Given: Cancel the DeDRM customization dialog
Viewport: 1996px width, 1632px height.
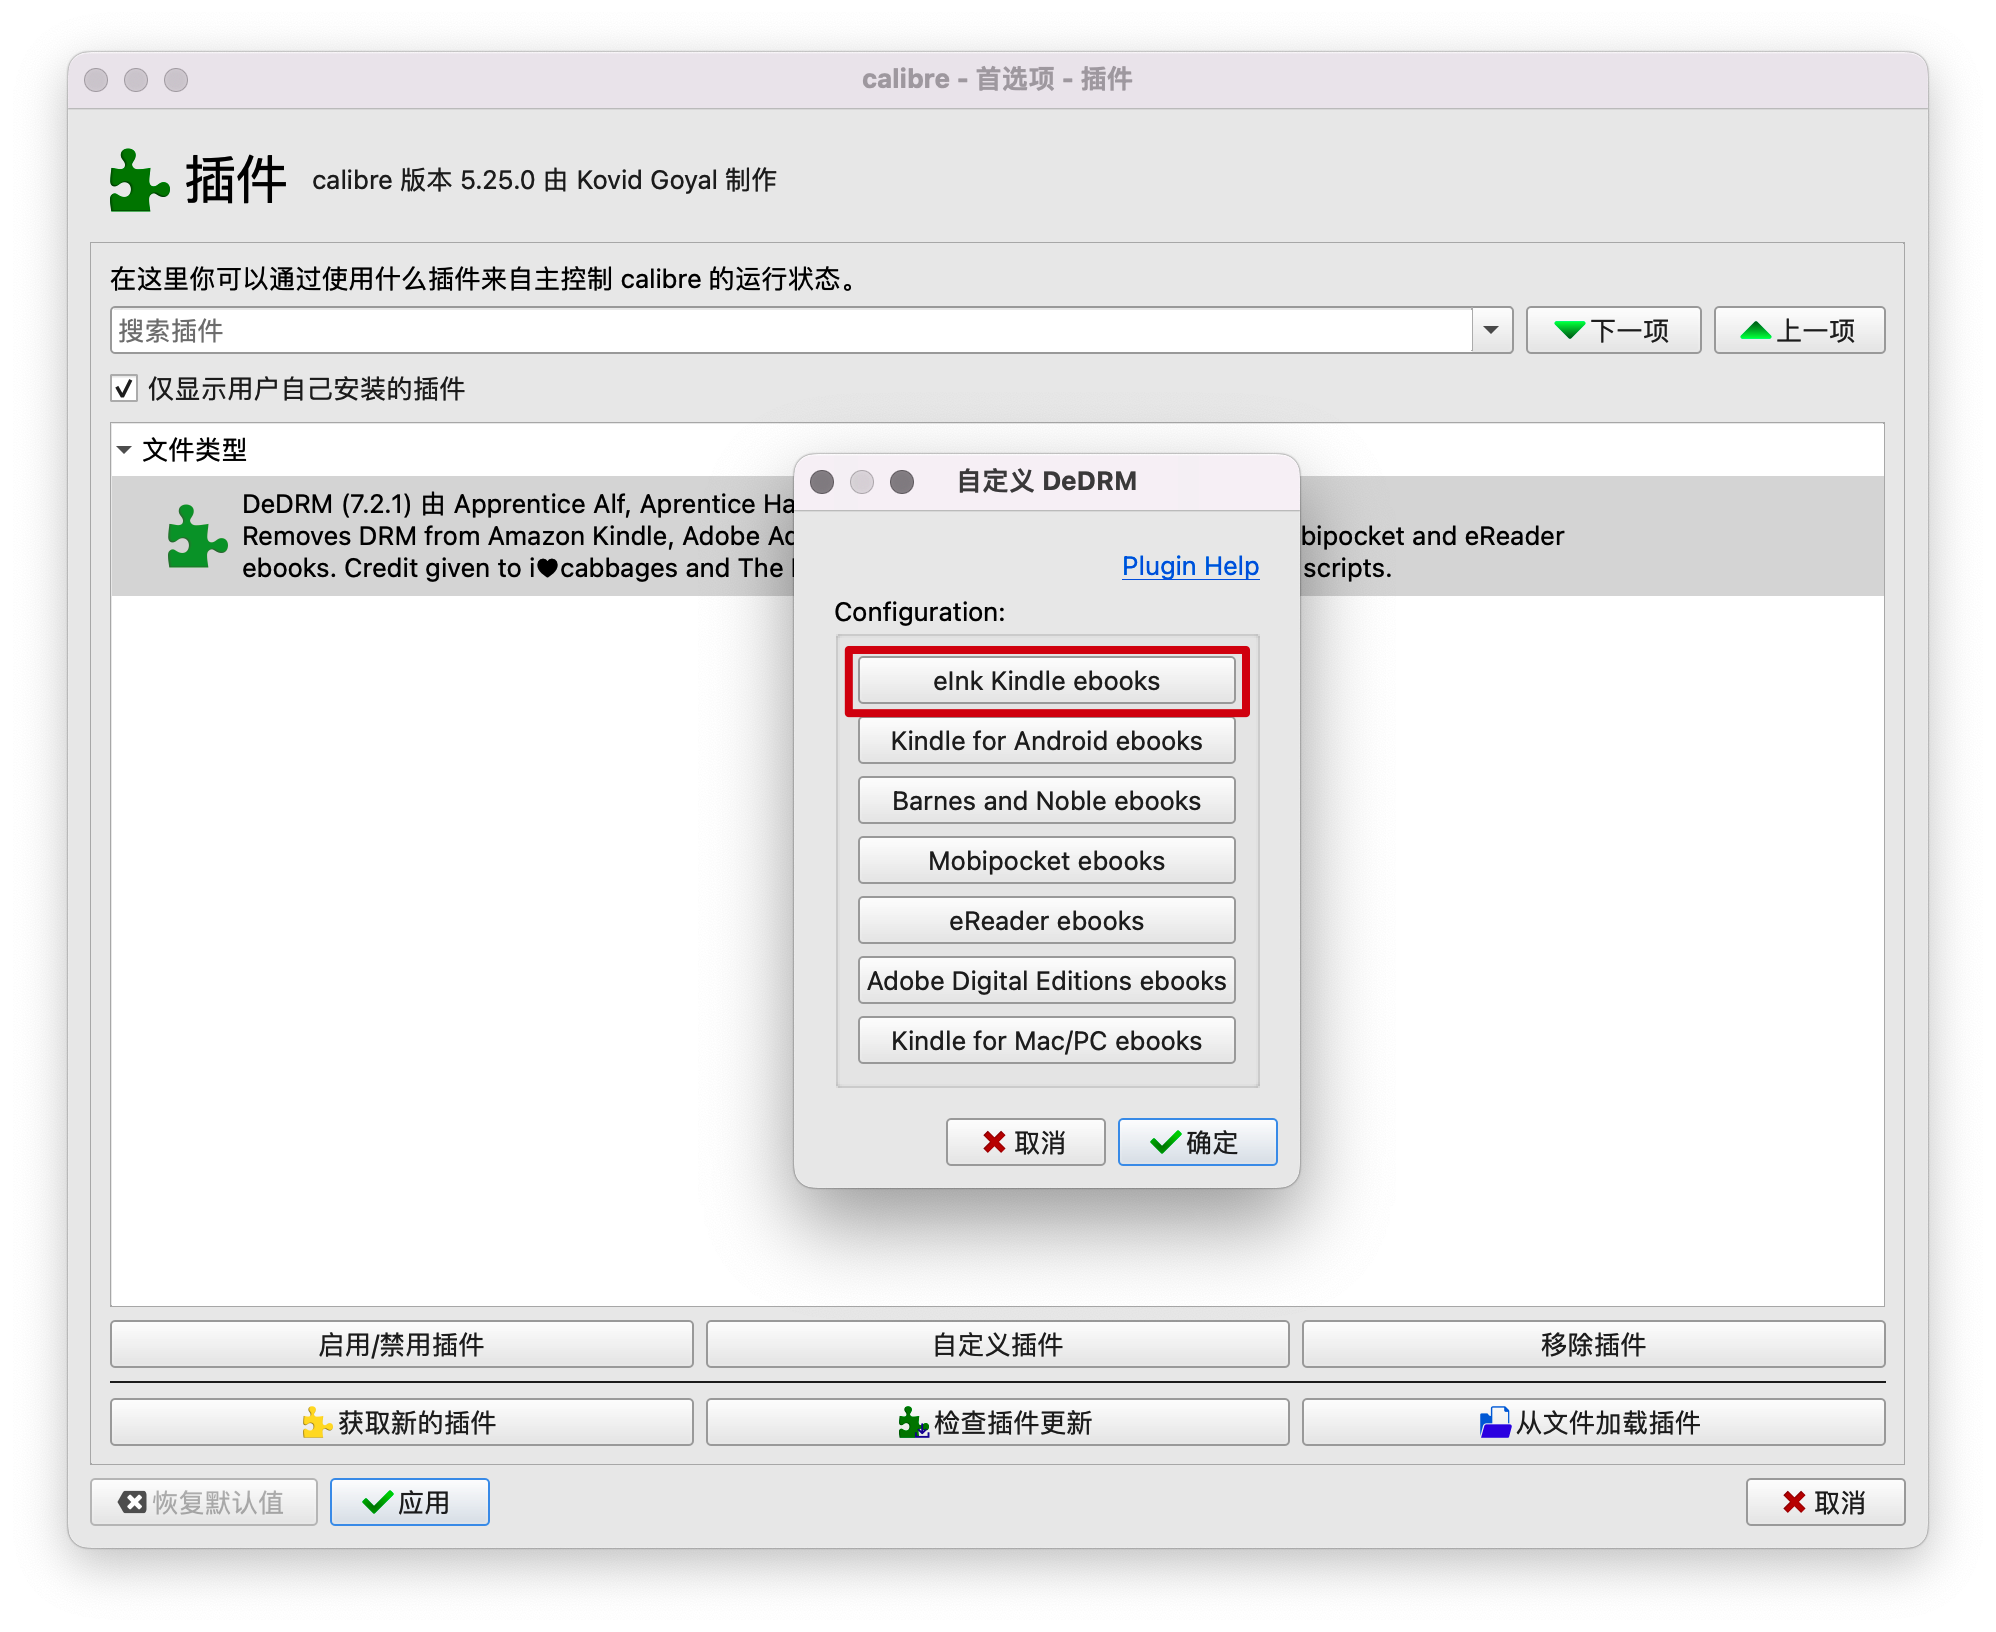Looking at the screenshot, I should coord(1025,1142).
